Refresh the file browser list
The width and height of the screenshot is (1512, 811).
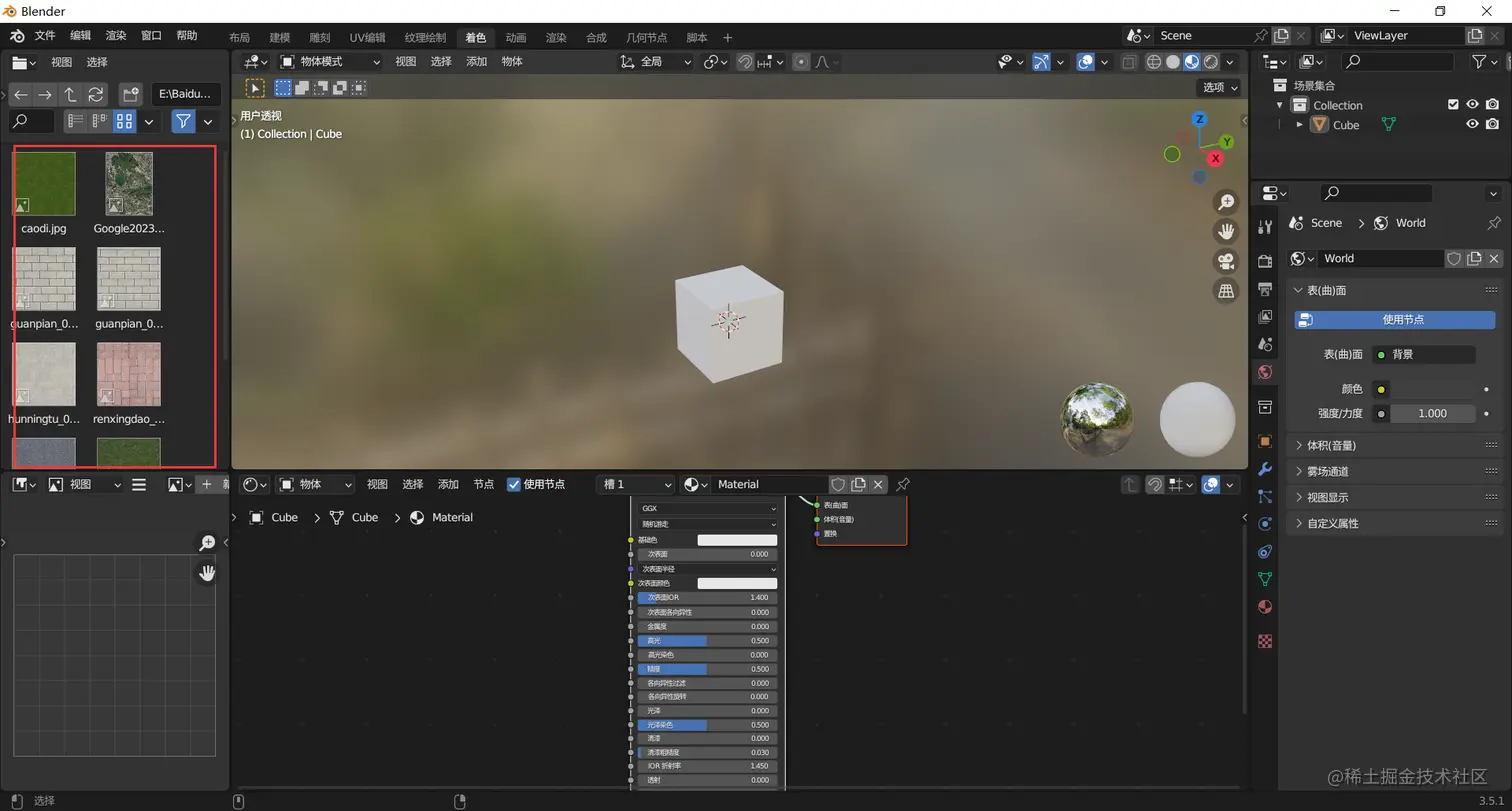96,95
